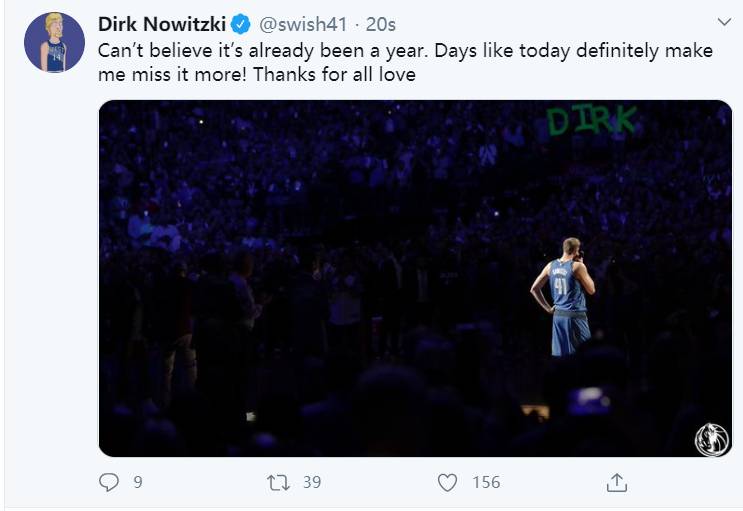Click the like count of 156

pyautogui.click(x=485, y=482)
